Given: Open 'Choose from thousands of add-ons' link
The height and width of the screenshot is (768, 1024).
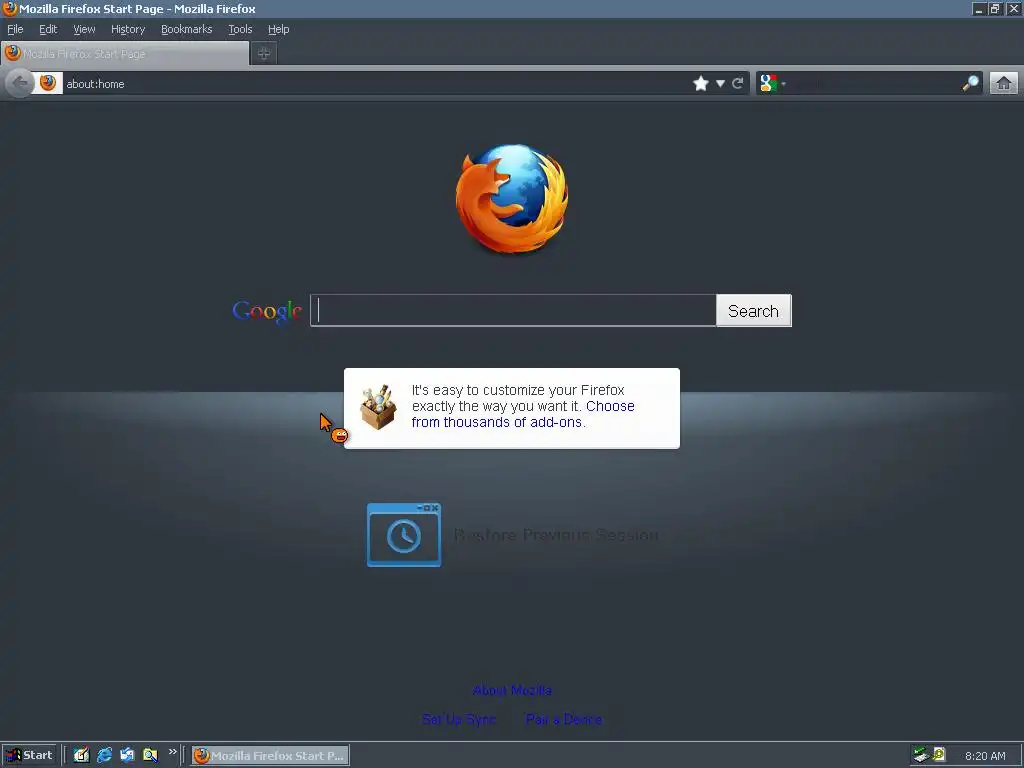Looking at the screenshot, I should (523, 414).
